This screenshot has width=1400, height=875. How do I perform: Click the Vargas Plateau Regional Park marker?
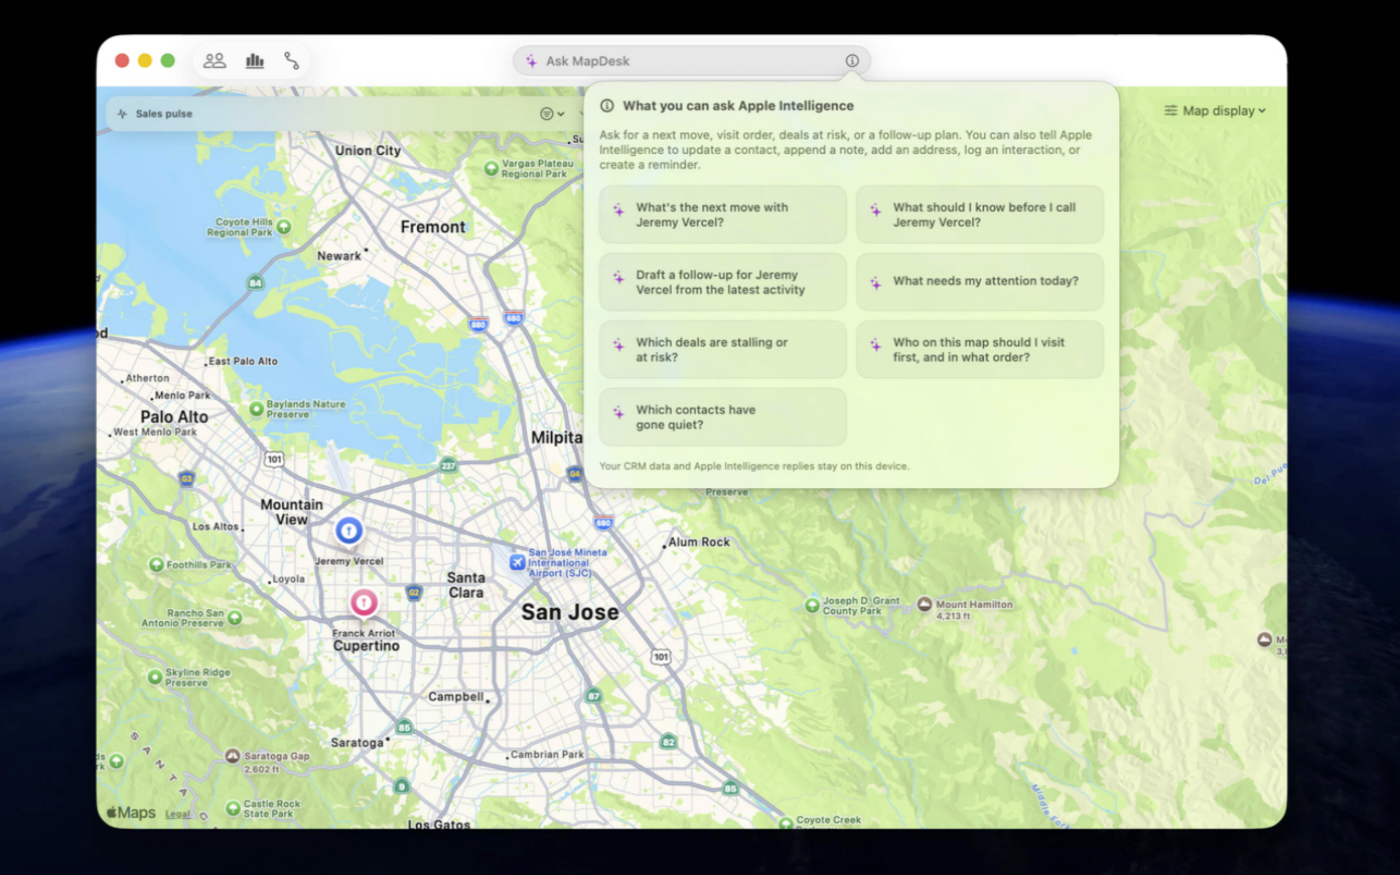click(x=491, y=169)
